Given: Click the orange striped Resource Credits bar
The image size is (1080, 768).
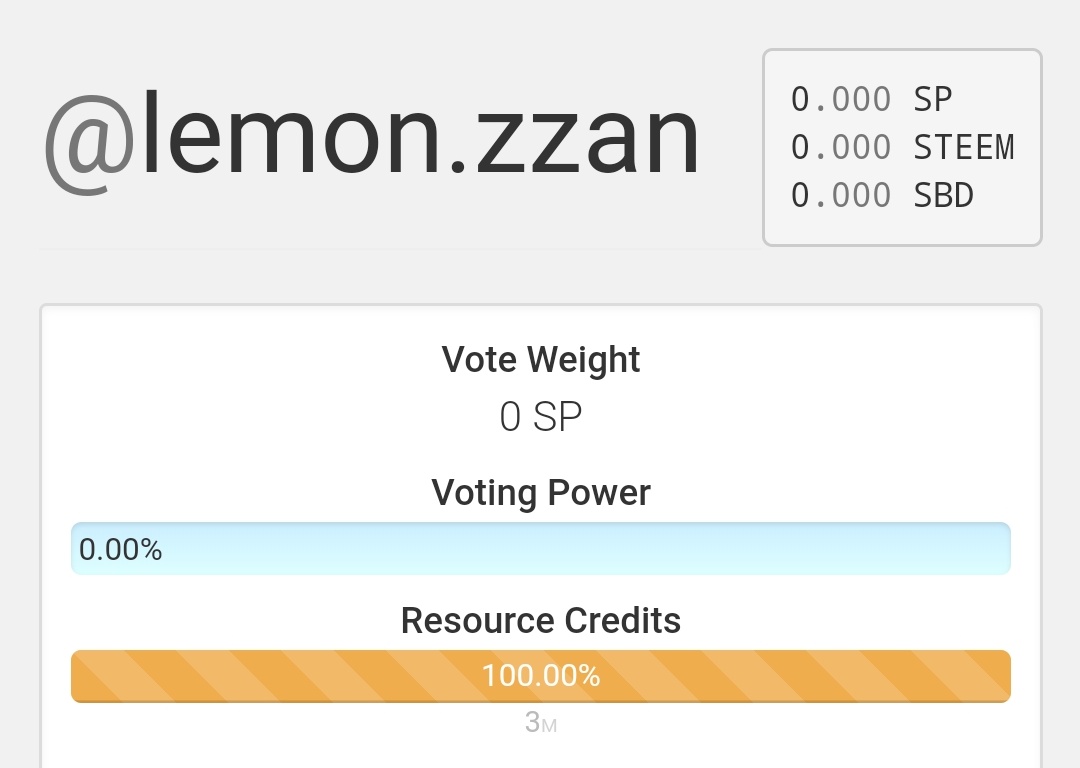Looking at the screenshot, I should [x=300, y=676].
